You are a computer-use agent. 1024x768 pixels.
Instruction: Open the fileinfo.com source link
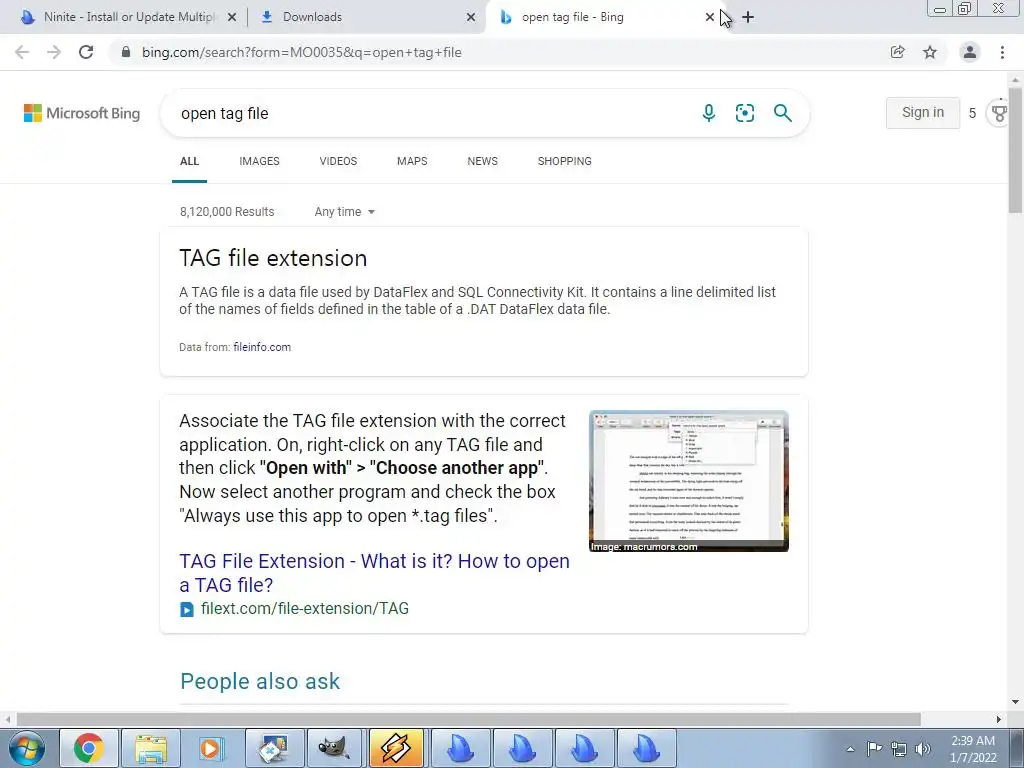(262, 347)
